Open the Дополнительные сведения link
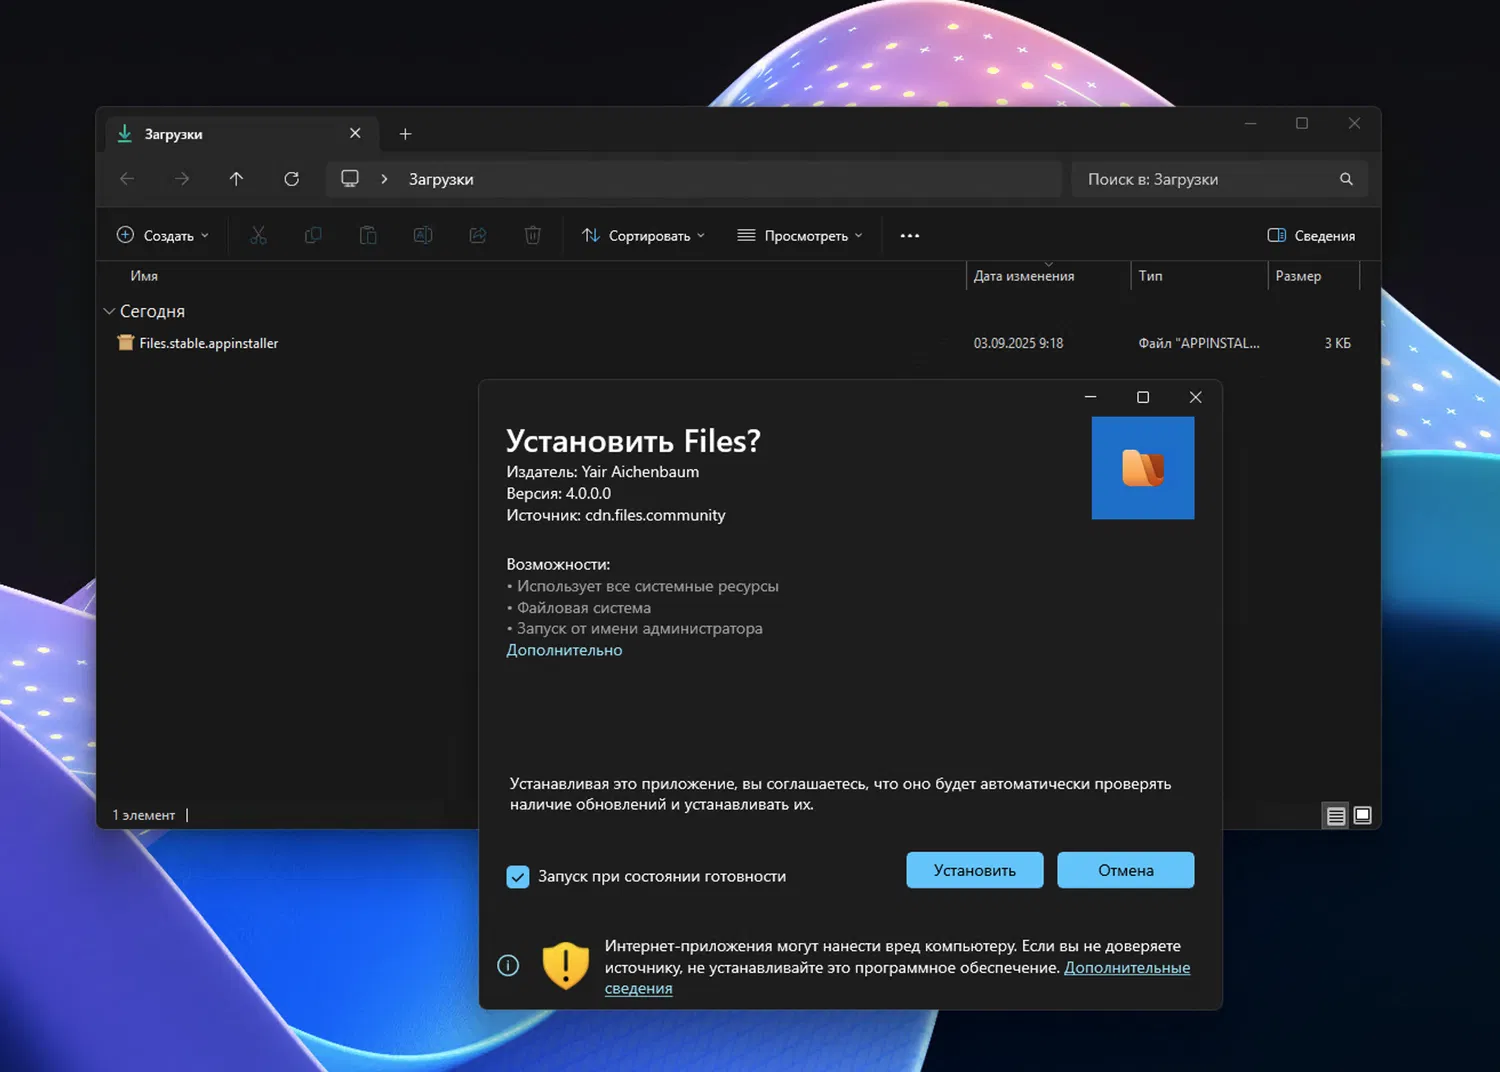Viewport: 1500px width, 1072px height. [1127, 968]
